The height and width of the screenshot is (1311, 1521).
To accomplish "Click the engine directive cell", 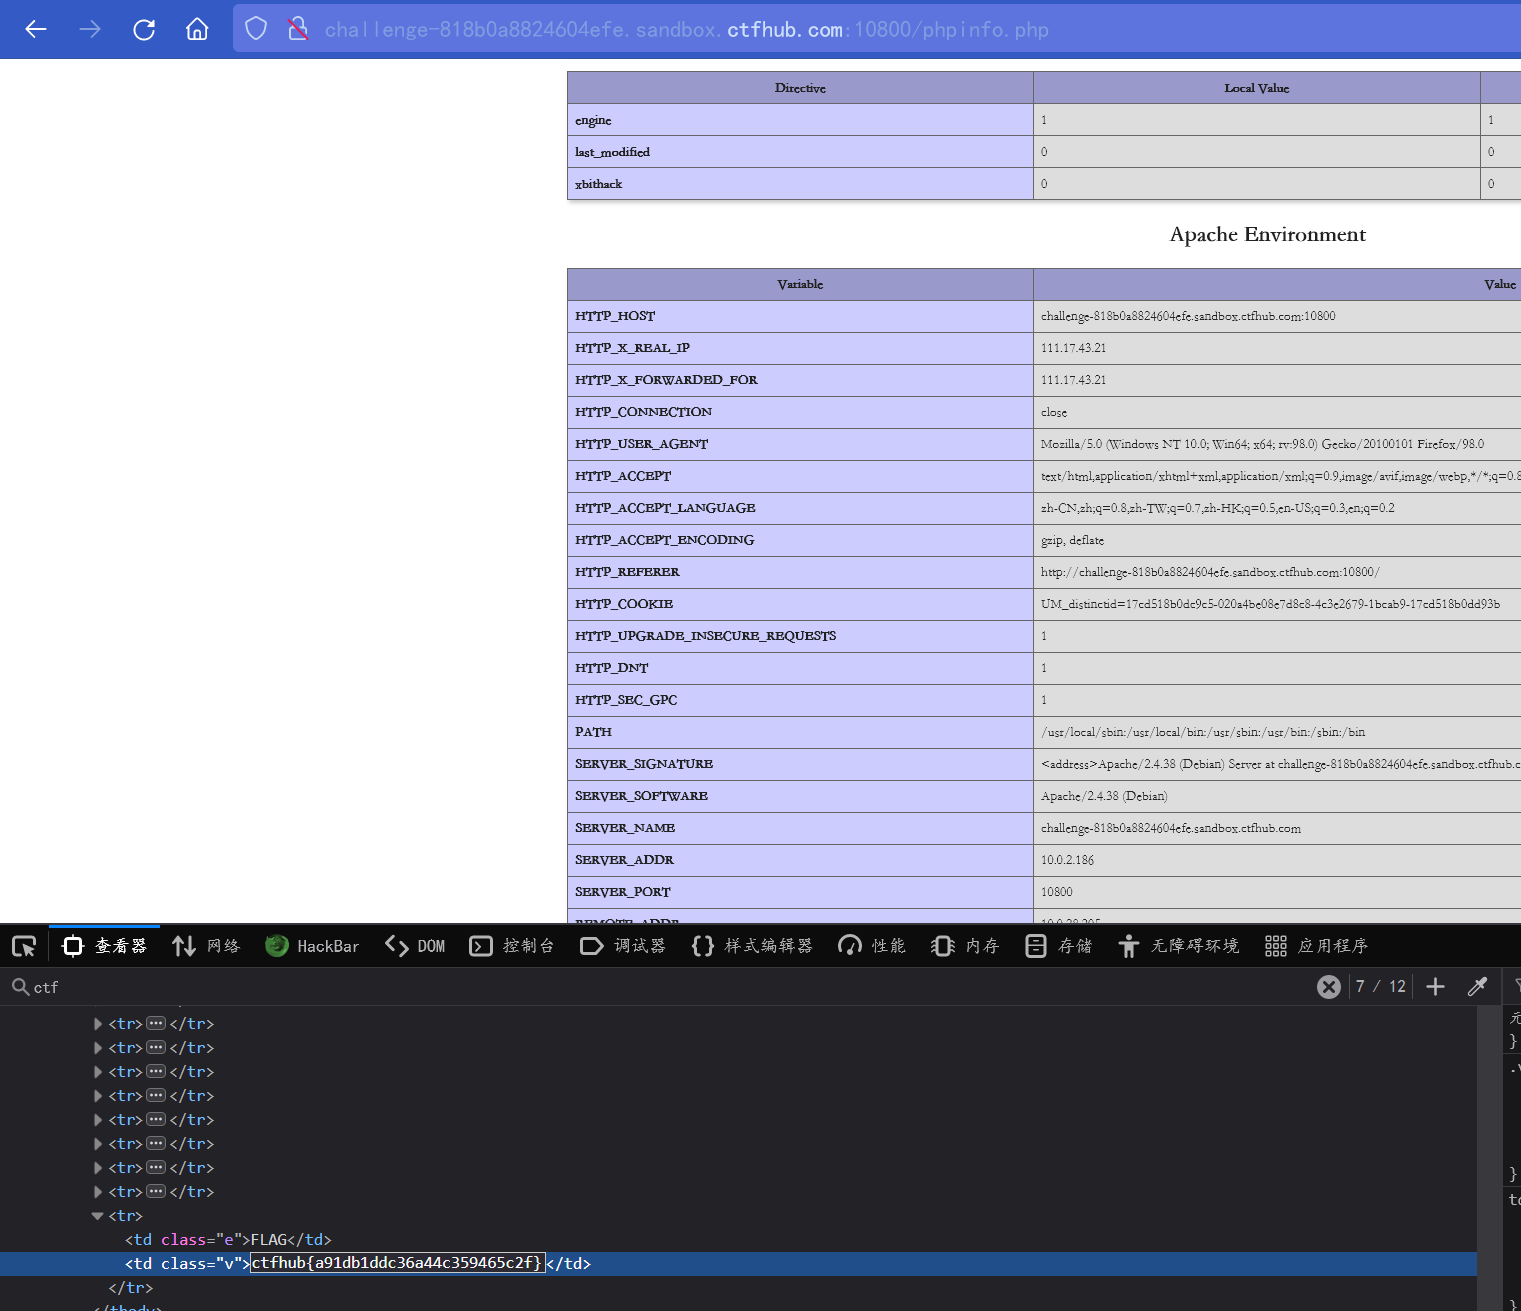I will [x=800, y=120].
